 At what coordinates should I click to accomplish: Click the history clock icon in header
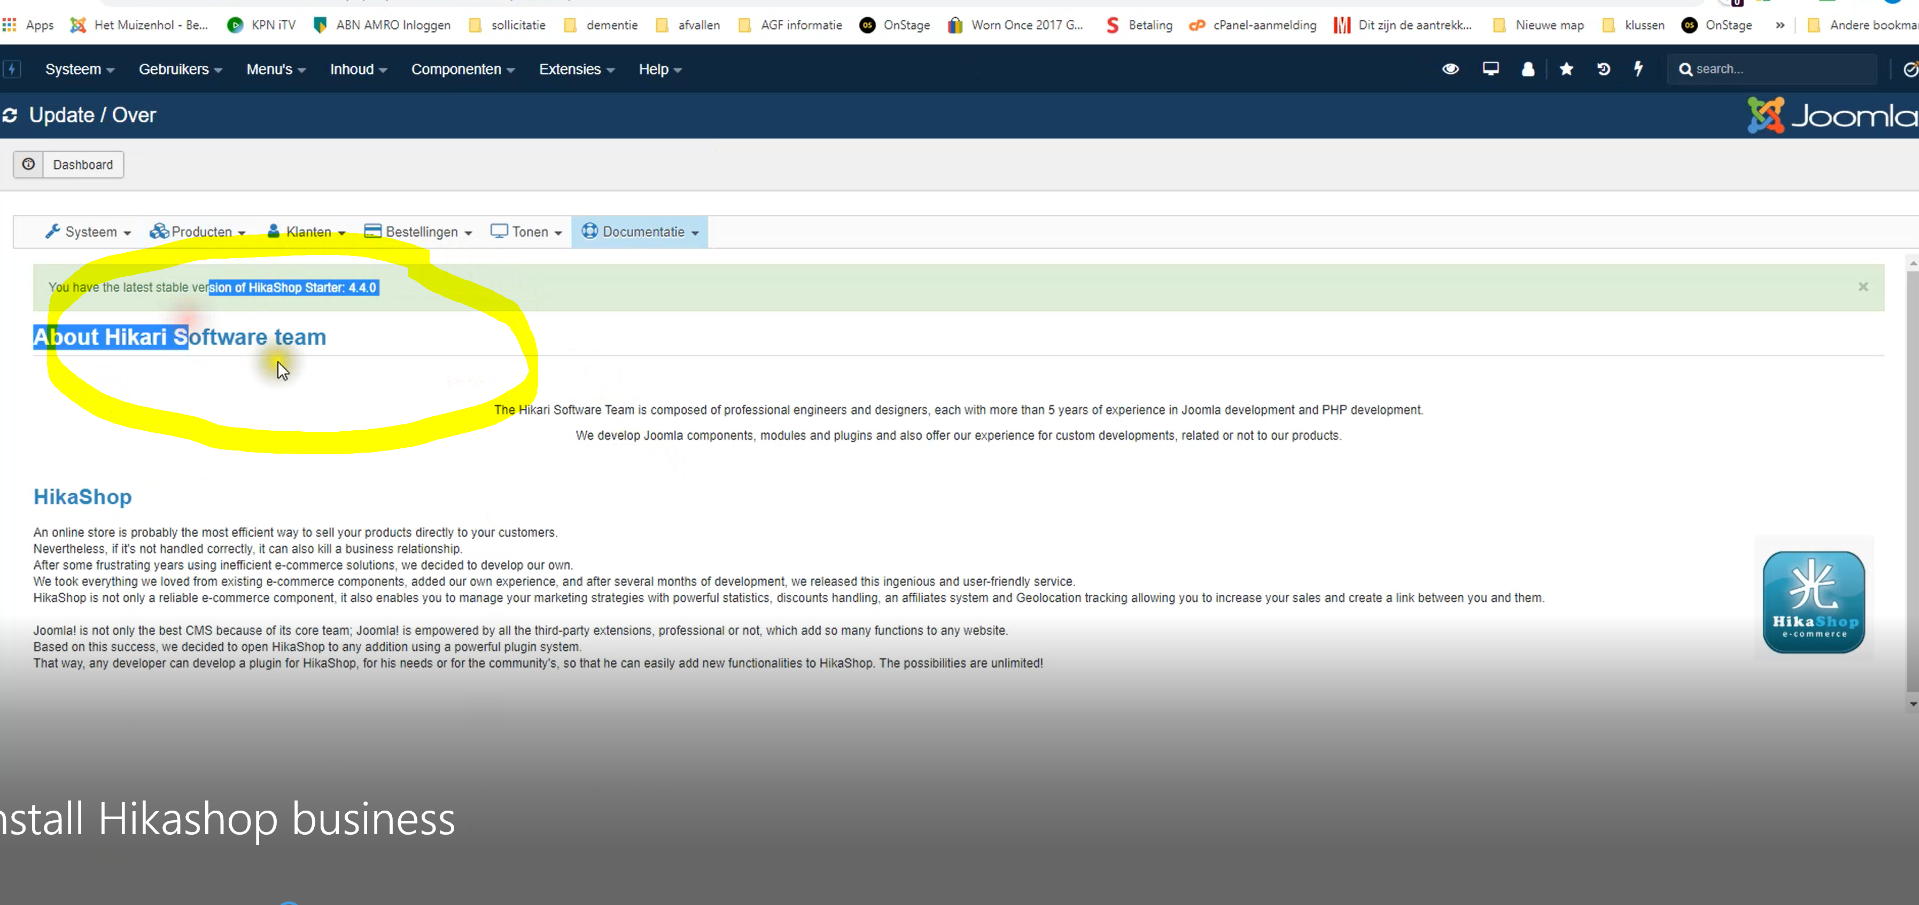click(1603, 69)
